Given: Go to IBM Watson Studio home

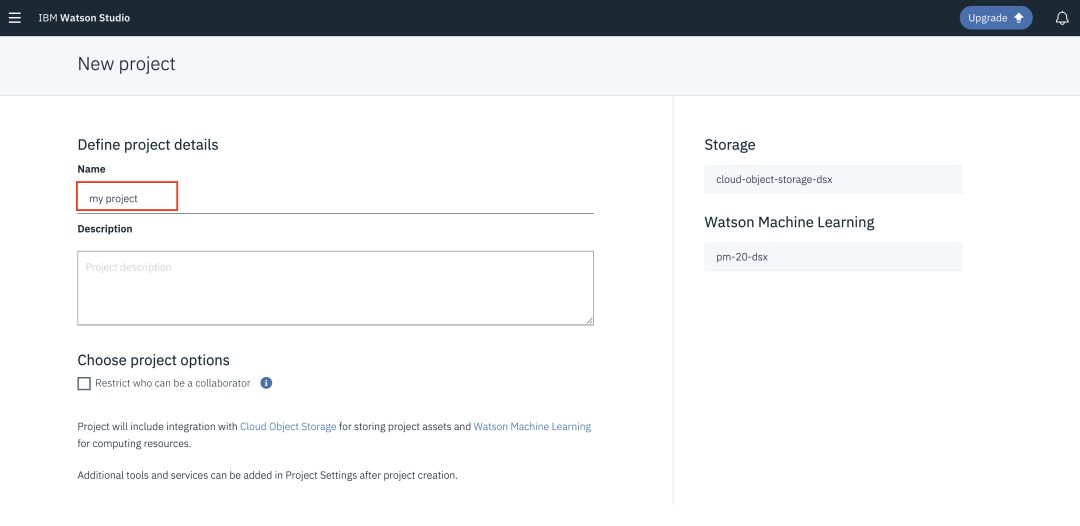Looking at the screenshot, I should coord(84,18).
